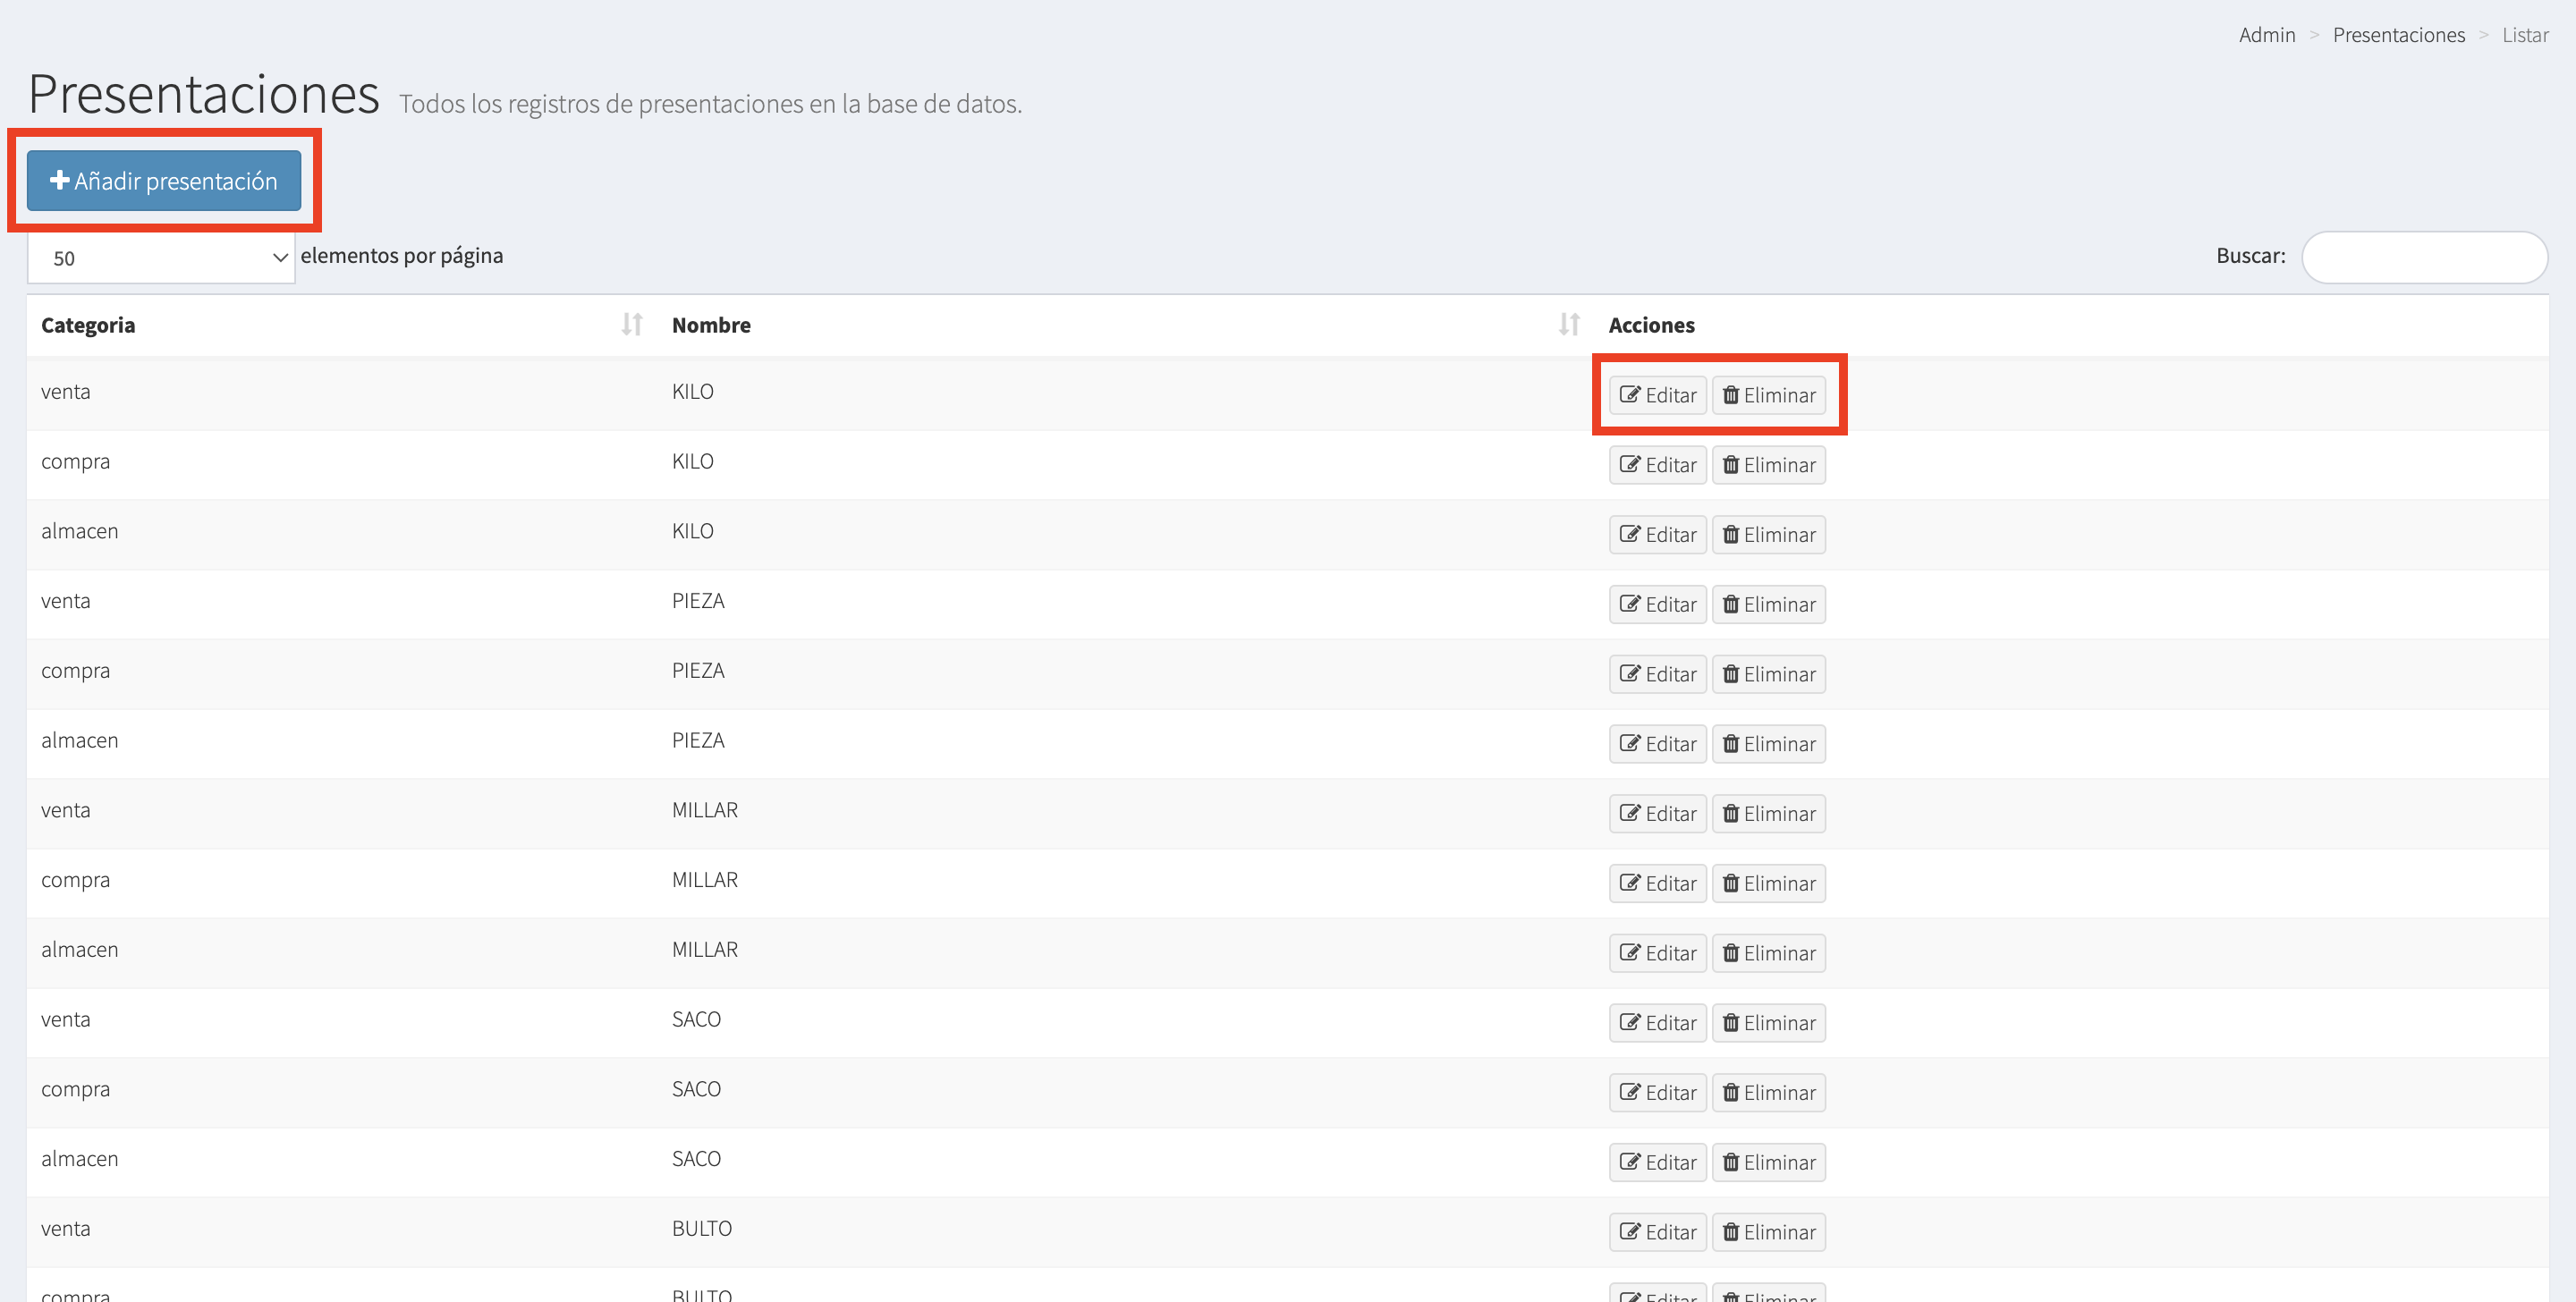
Task: Edit the almacen KILO record
Action: [1657, 535]
